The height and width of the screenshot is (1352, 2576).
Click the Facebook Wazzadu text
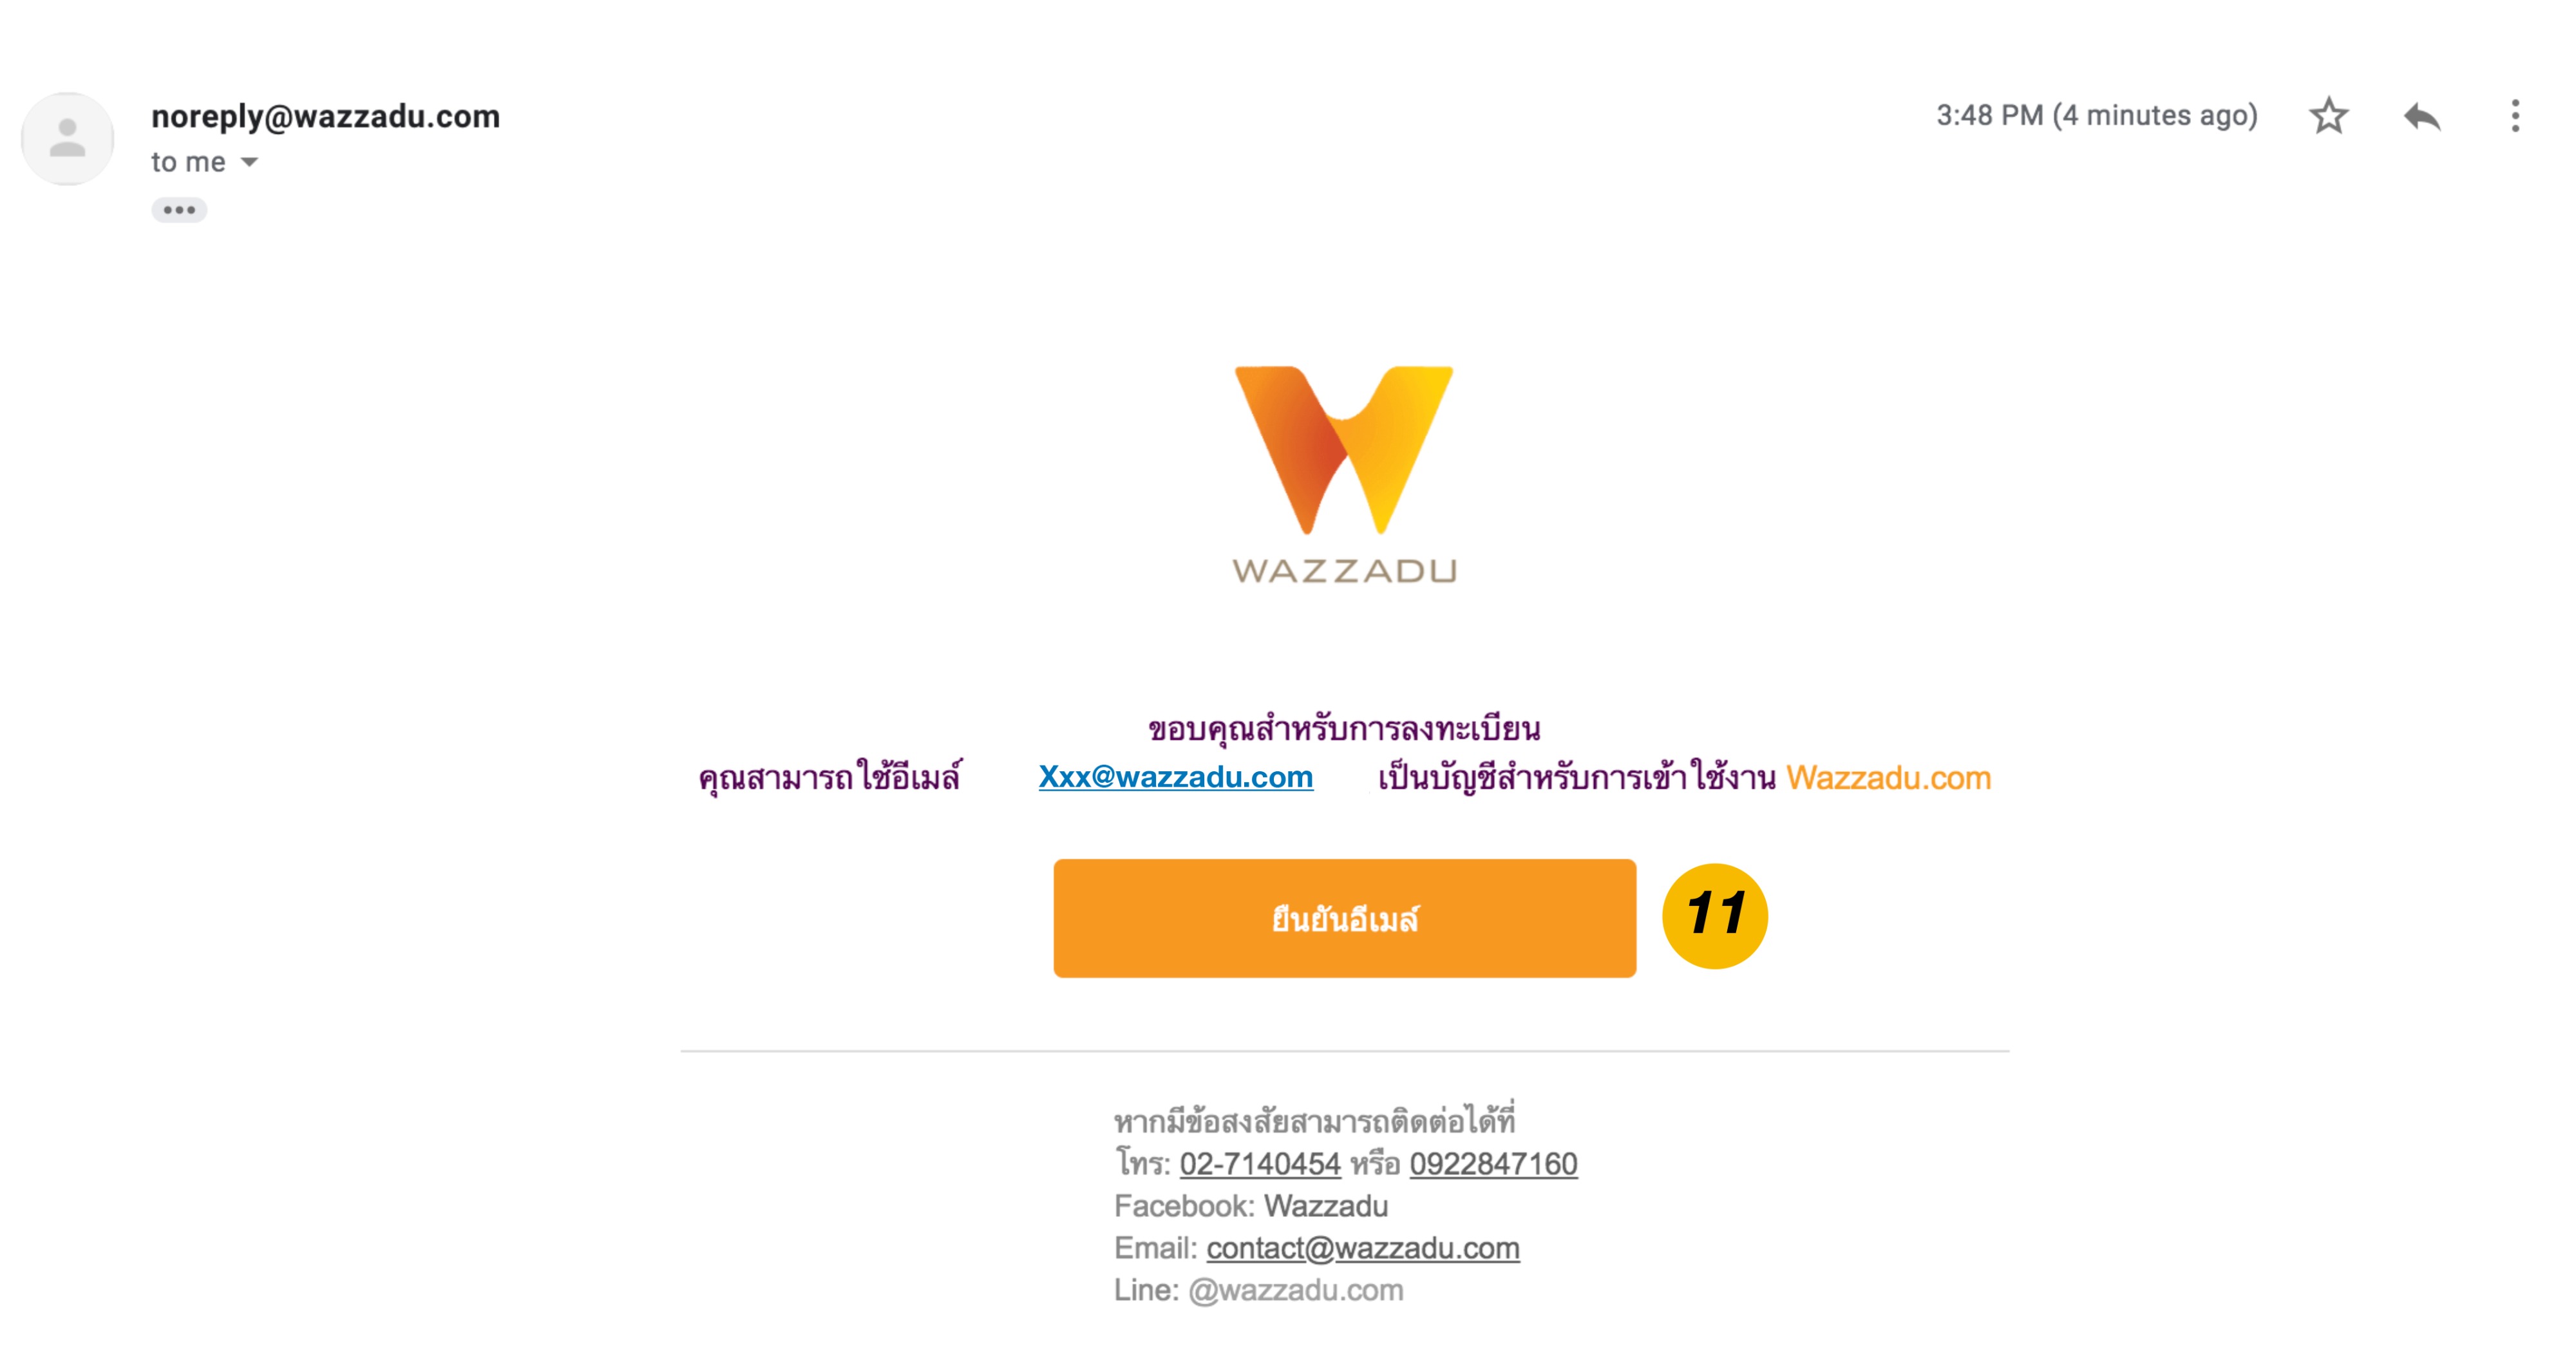pos(1251,1205)
